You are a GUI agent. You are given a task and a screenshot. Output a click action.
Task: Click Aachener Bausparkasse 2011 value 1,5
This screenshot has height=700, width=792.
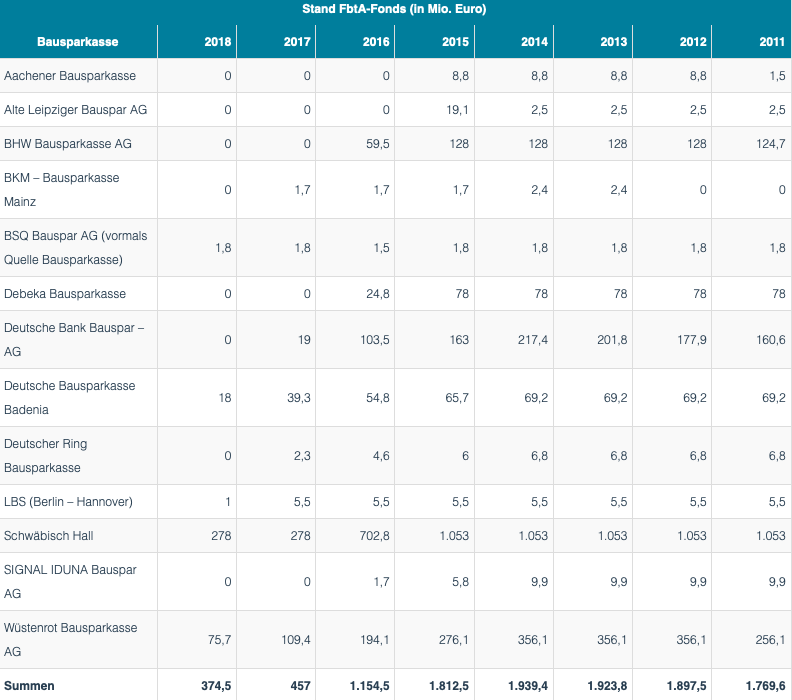coord(778,76)
